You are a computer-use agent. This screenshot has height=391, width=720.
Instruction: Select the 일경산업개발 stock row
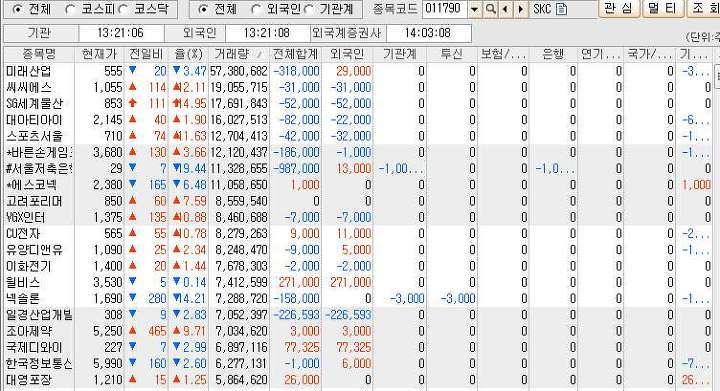[358, 315]
